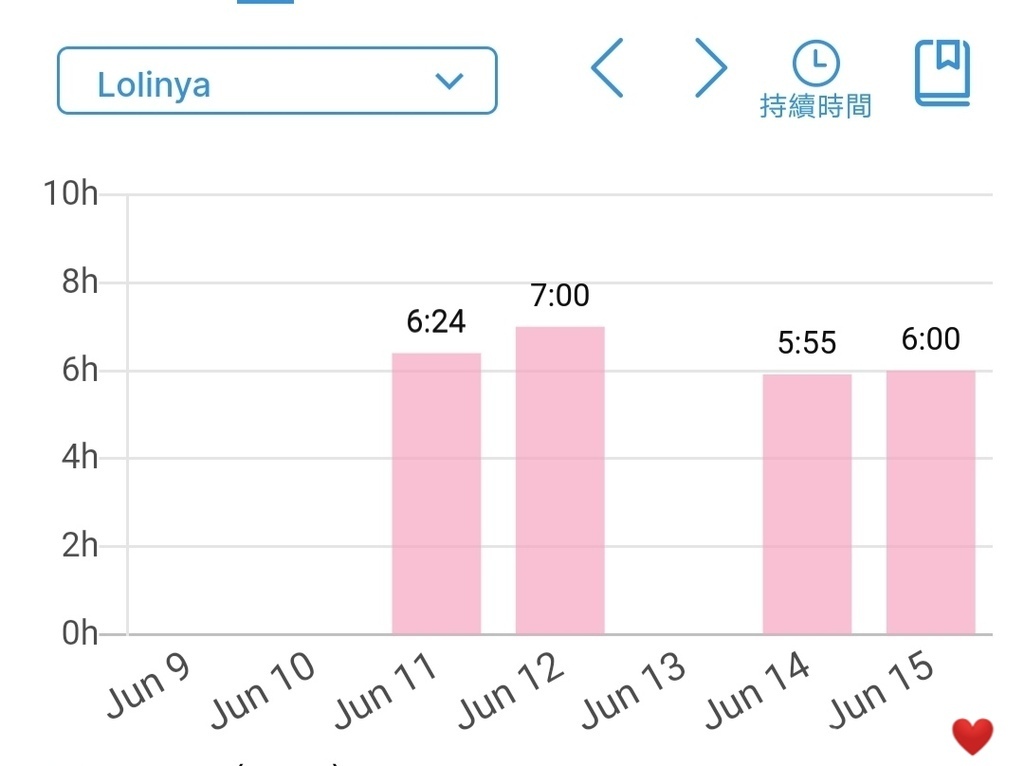The image size is (1024, 766).
Task: Open the Lolinya profile dropdown
Action: (276, 81)
